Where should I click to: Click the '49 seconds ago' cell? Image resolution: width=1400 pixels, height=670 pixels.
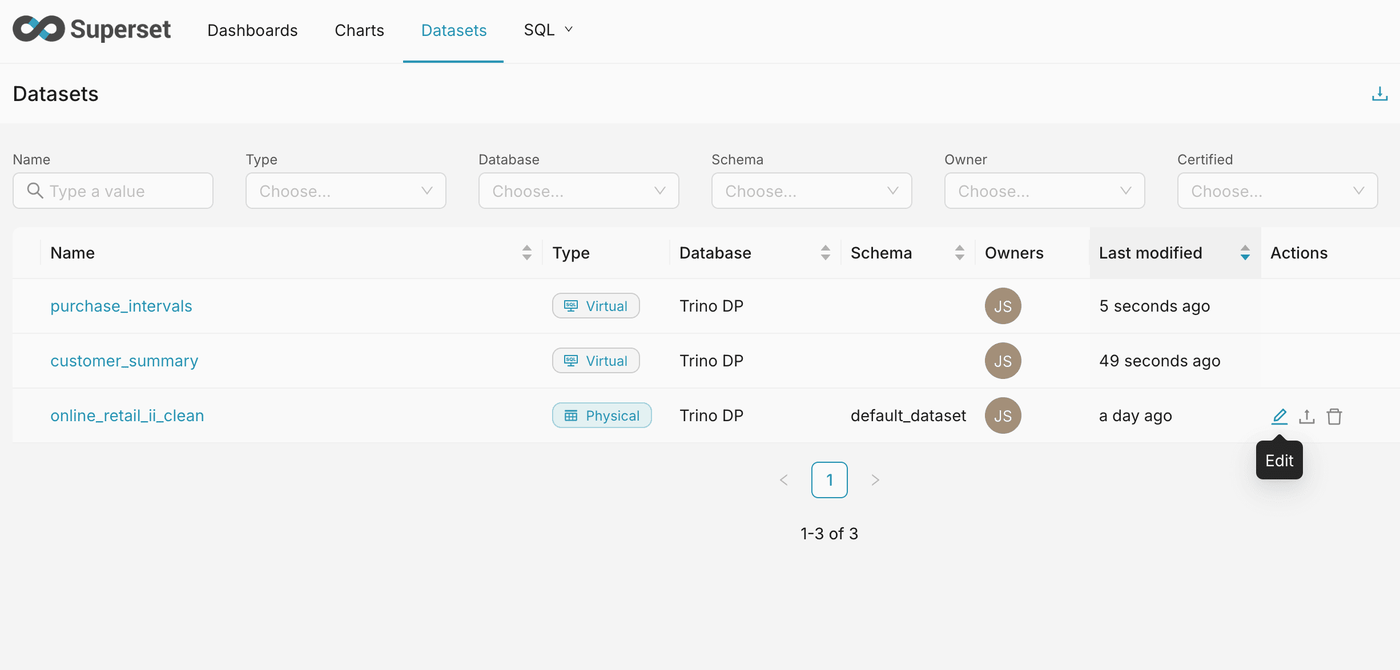(x=1160, y=361)
